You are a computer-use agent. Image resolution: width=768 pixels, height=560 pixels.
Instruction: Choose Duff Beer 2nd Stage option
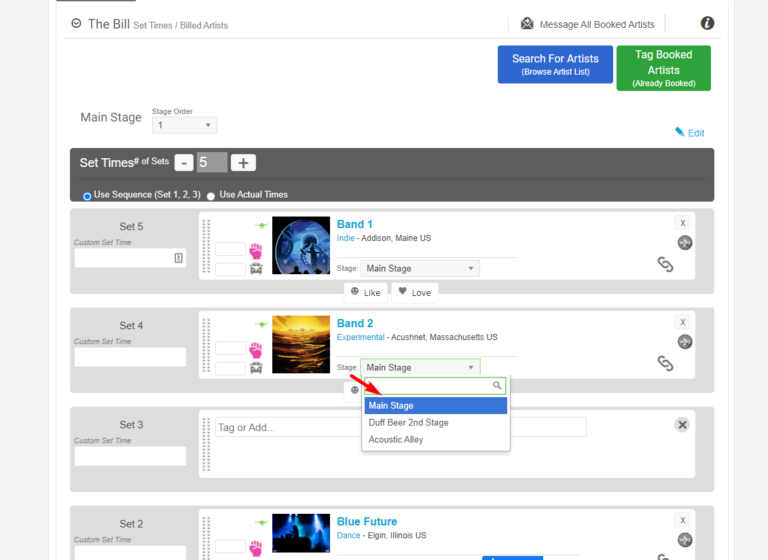coord(435,422)
